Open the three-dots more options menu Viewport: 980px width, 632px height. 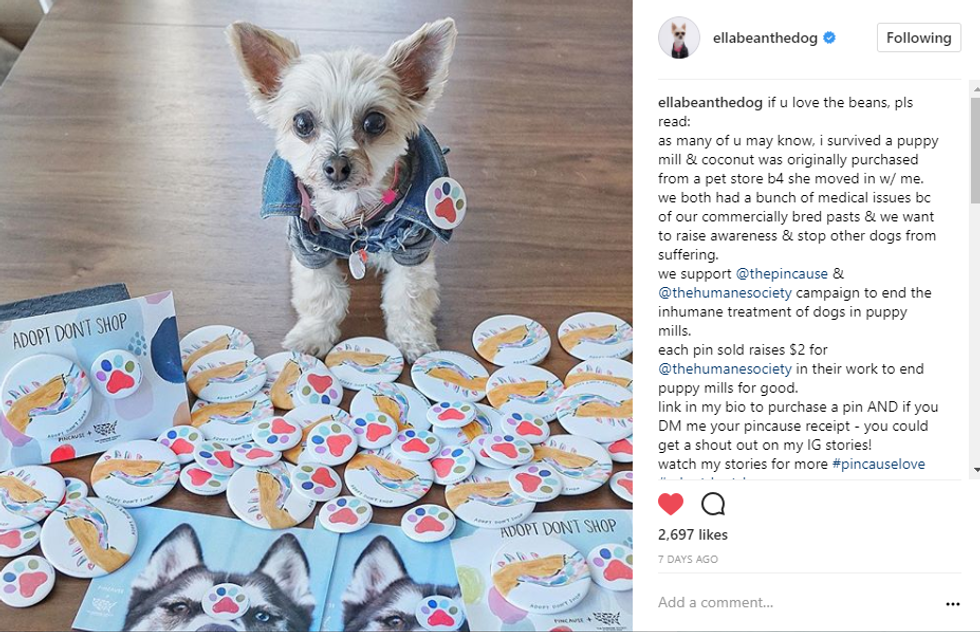coord(952,603)
